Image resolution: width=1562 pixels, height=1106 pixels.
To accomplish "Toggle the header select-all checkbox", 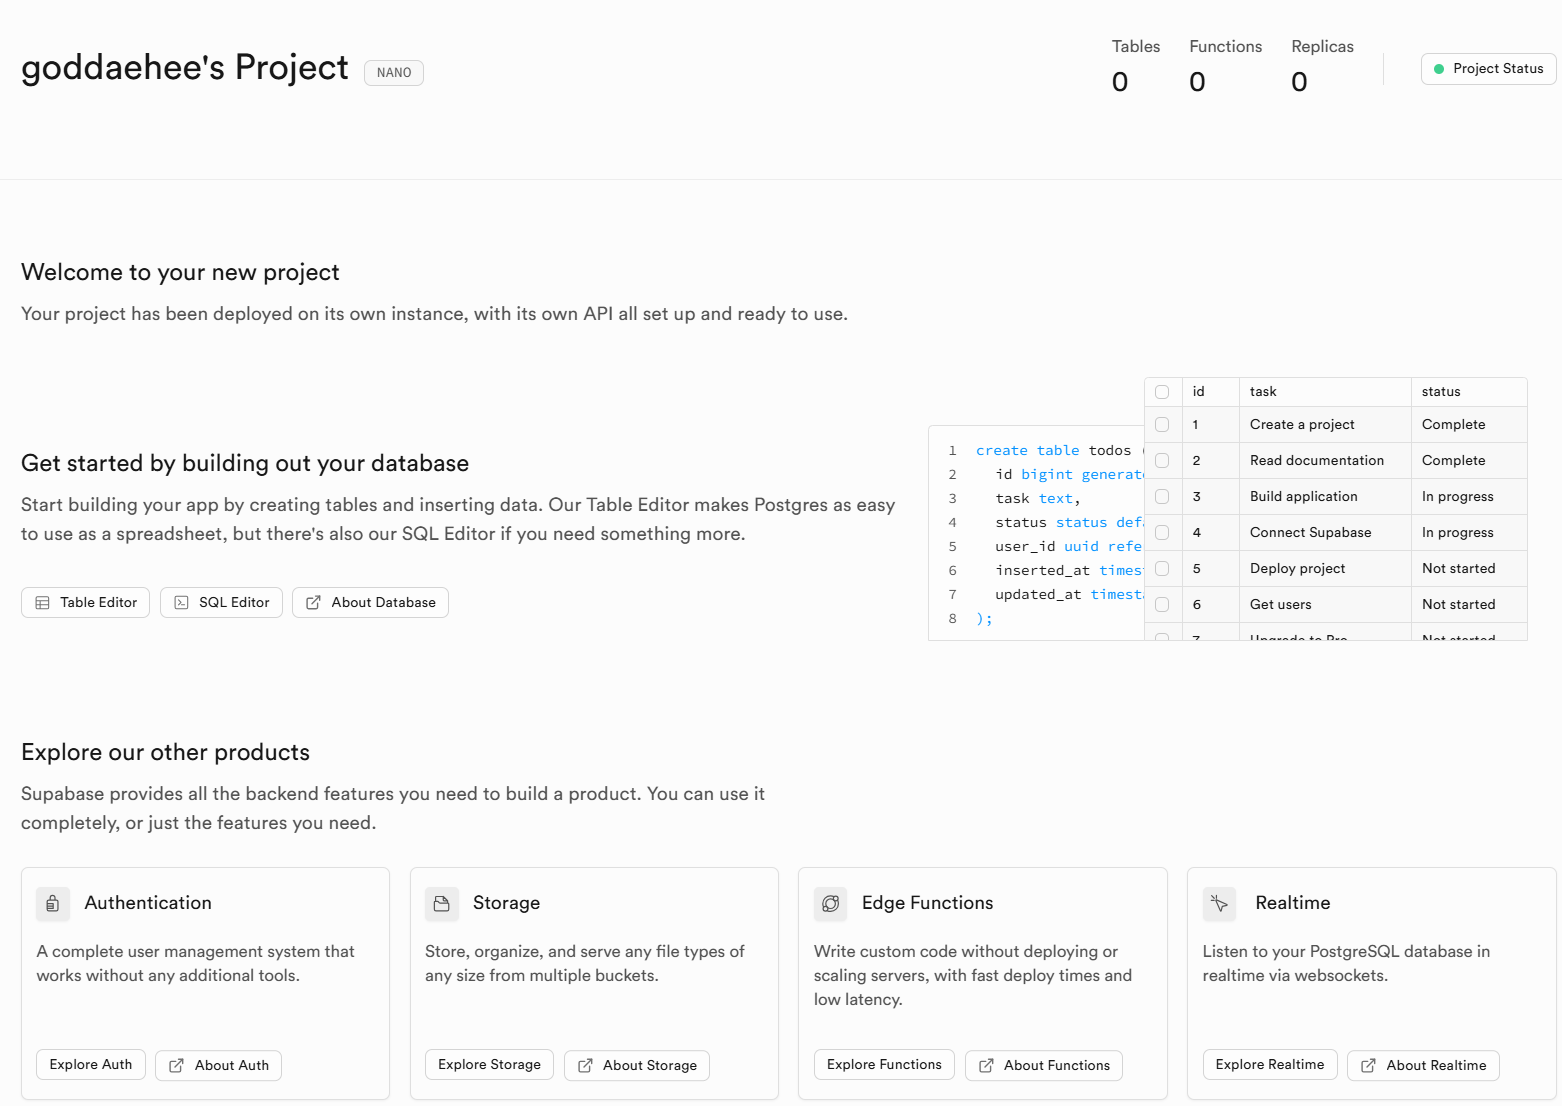I will pyautogui.click(x=1162, y=392).
